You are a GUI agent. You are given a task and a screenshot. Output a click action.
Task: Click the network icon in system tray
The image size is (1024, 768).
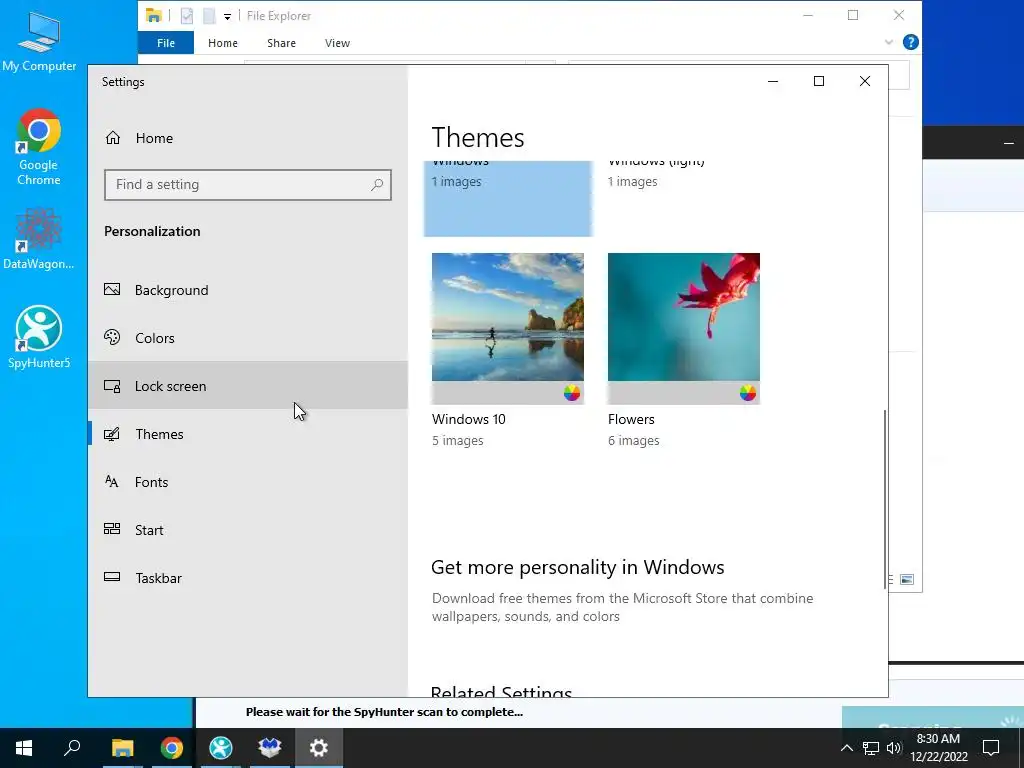click(871, 748)
